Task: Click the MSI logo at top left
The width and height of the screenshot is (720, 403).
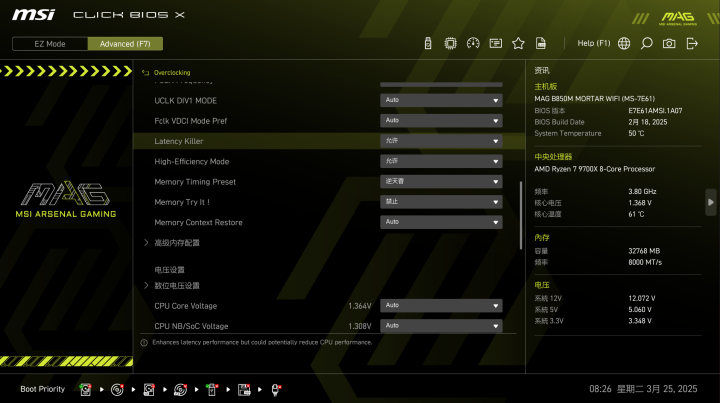Action: [34, 15]
